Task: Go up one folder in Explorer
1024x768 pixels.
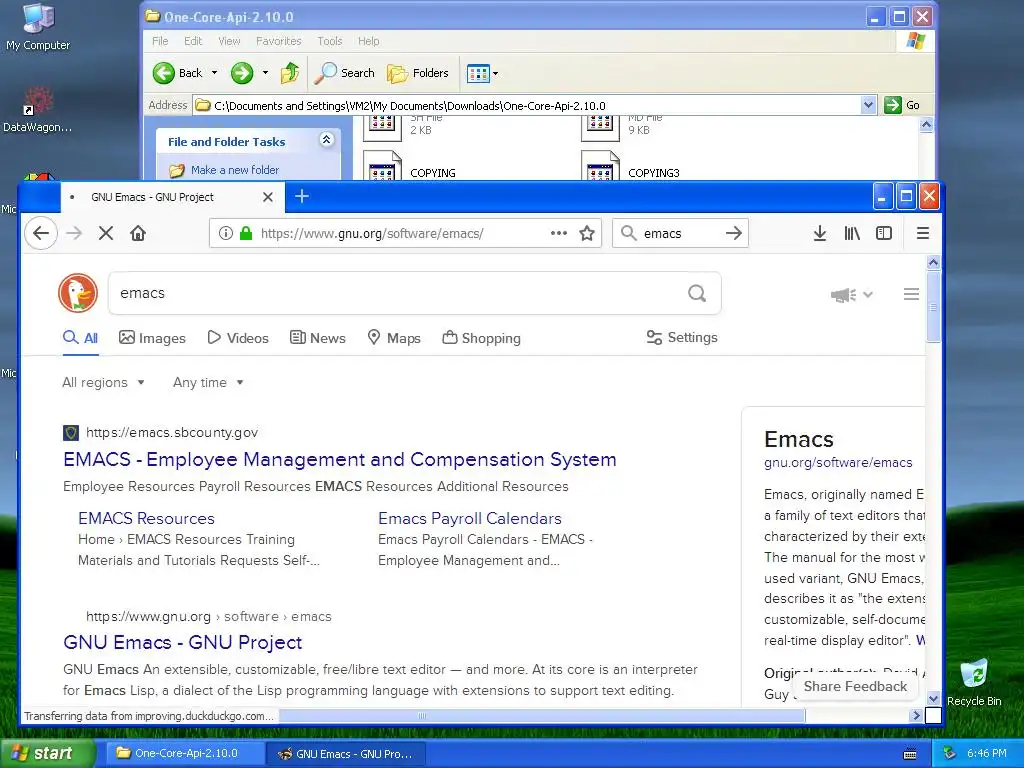Action: [290, 73]
